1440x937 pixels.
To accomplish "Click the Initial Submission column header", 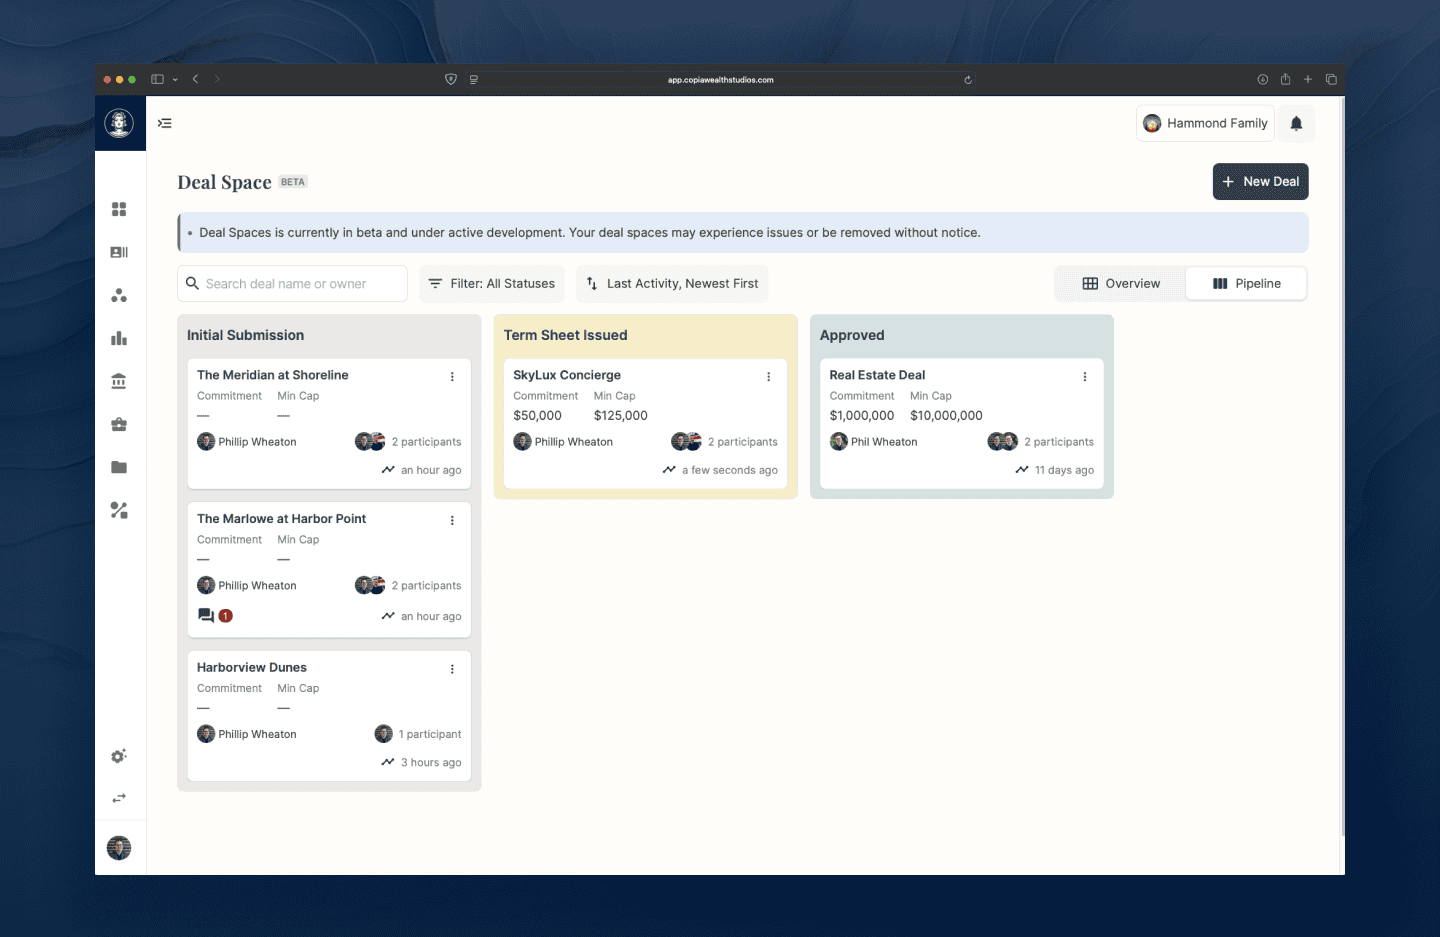I will (x=245, y=335).
